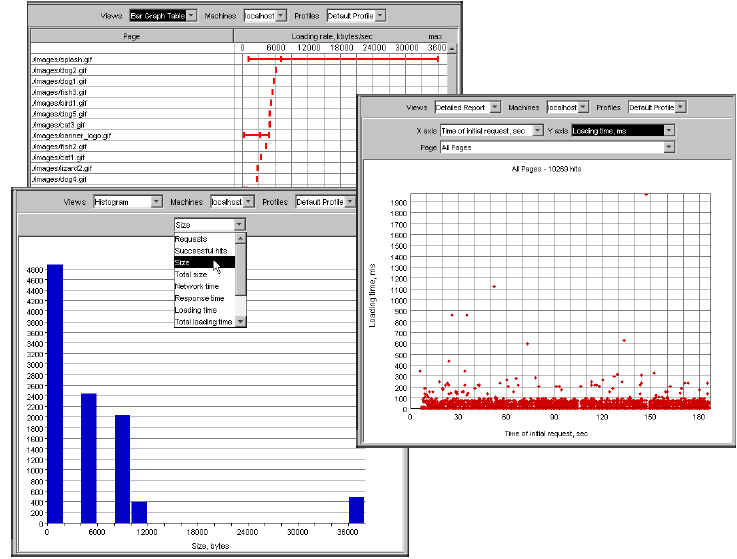Click 'Time of initial request, sec' axis label
Screen dimensions: 737x559
tap(546, 433)
